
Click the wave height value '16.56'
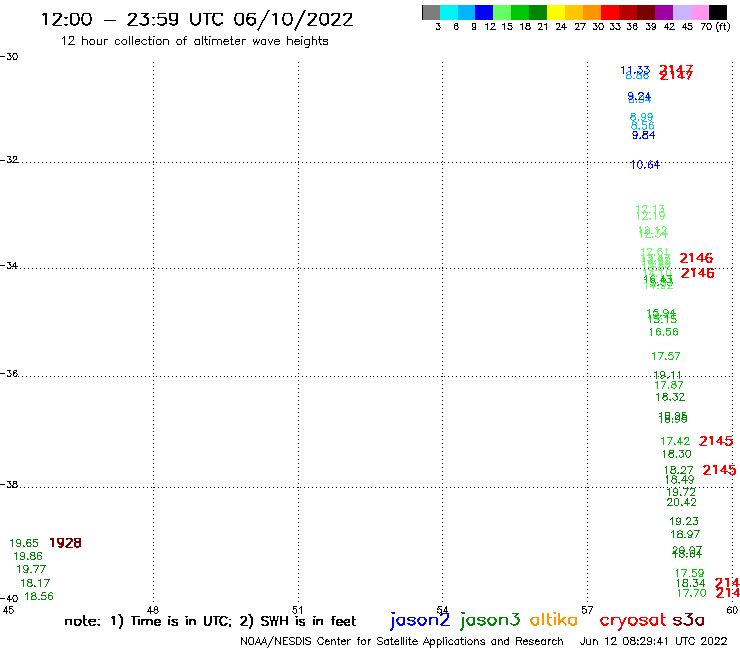pos(664,332)
